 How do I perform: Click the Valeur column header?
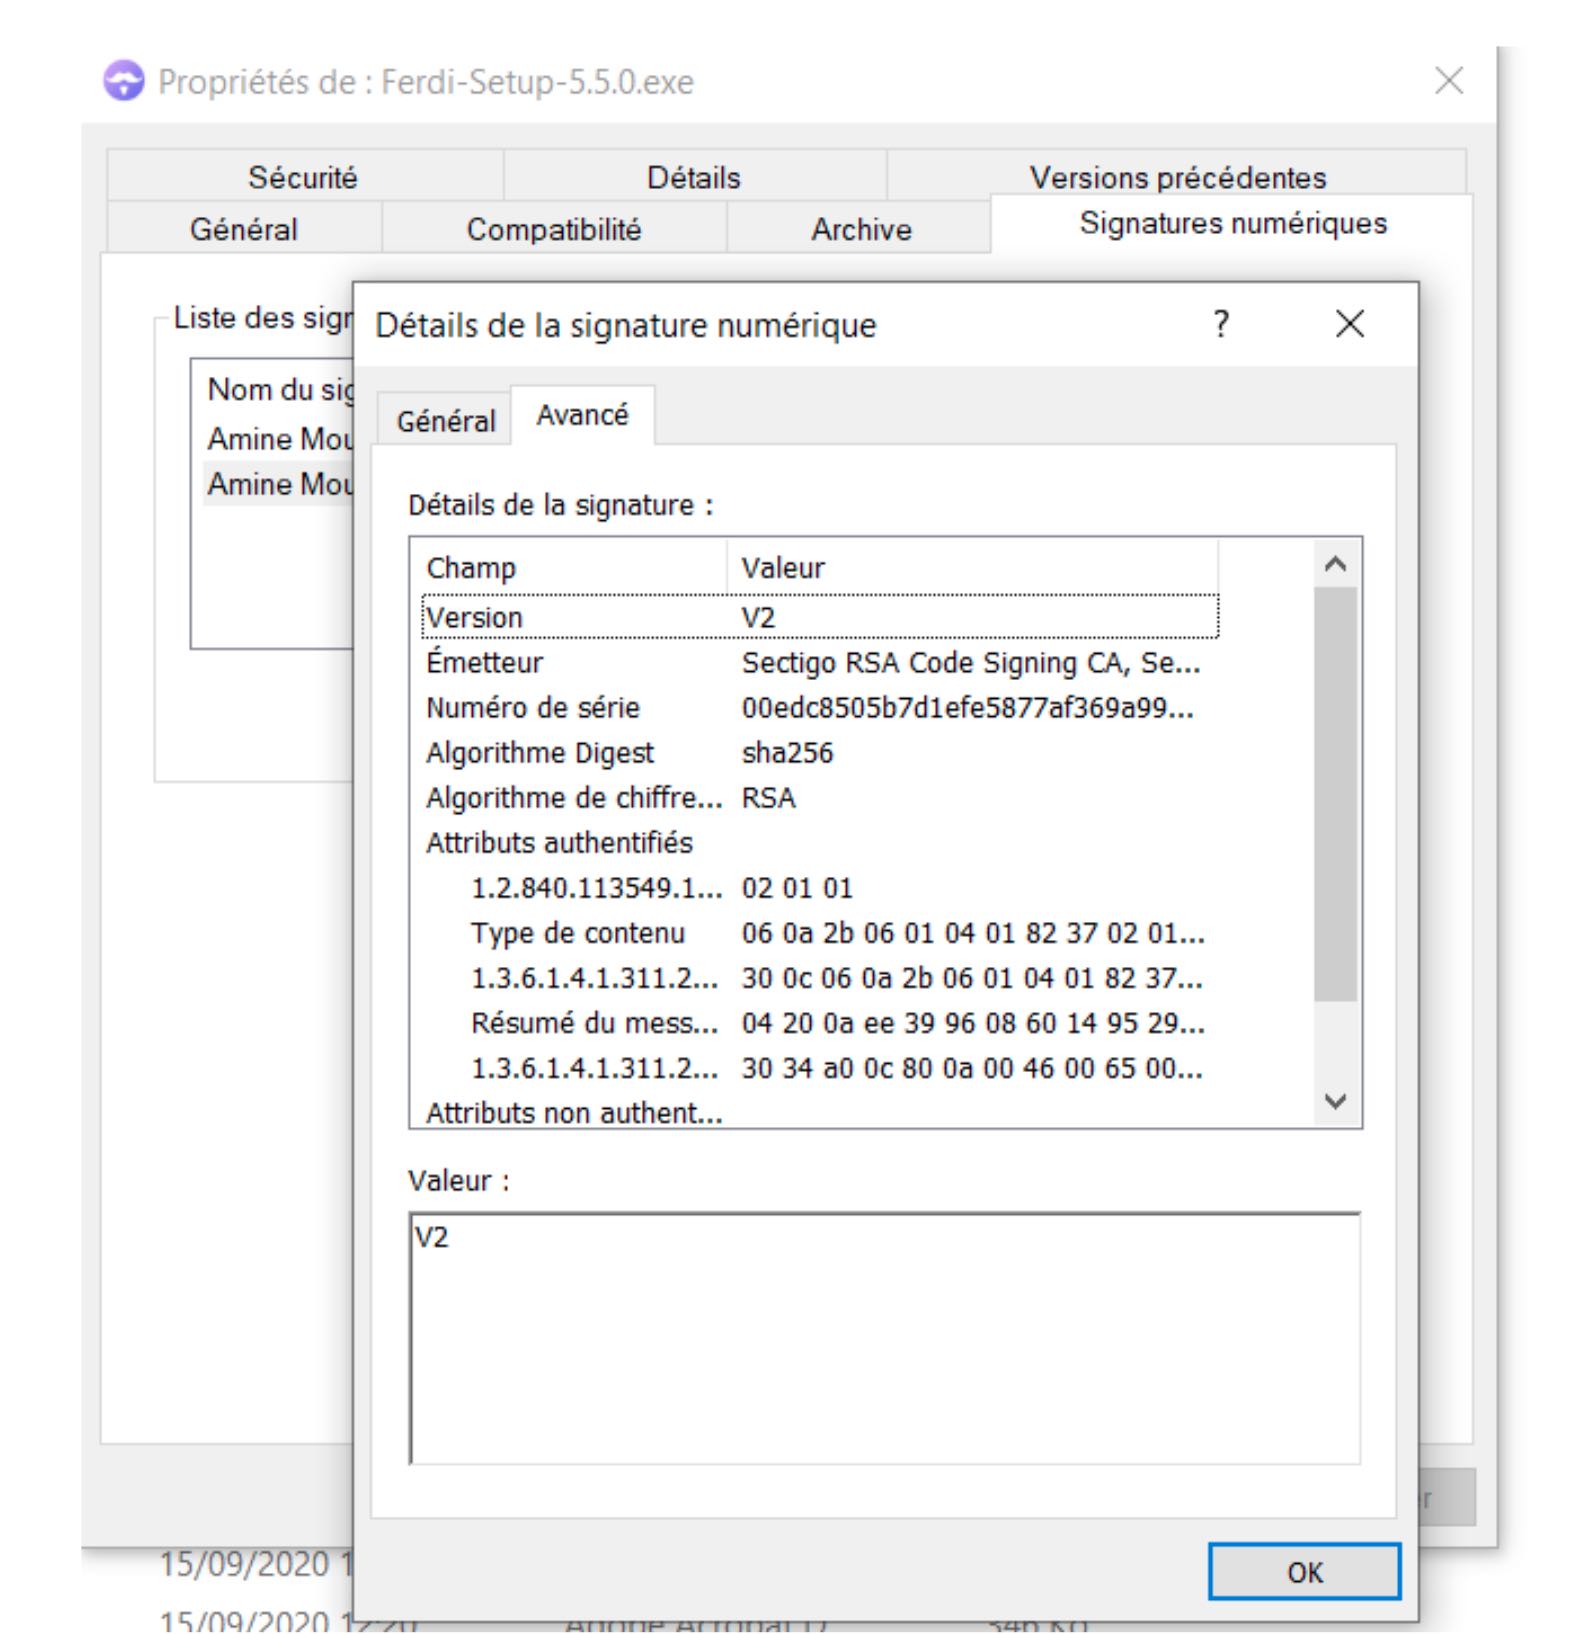pos(972,568)
